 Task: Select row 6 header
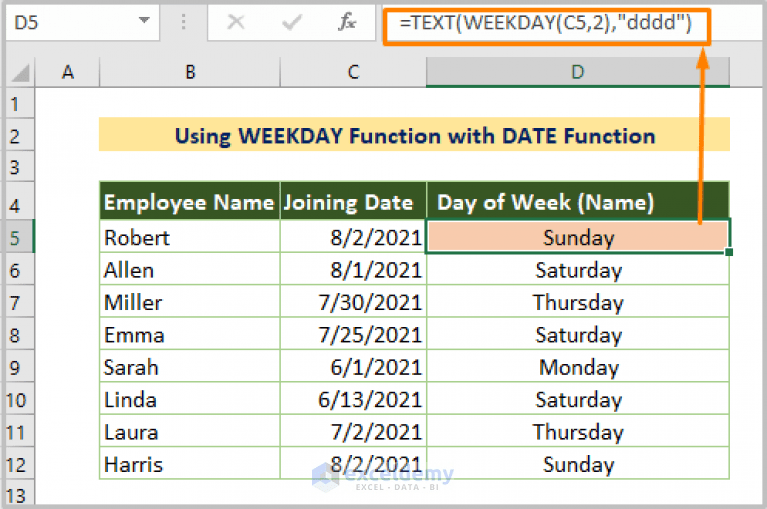click(20, 269)
